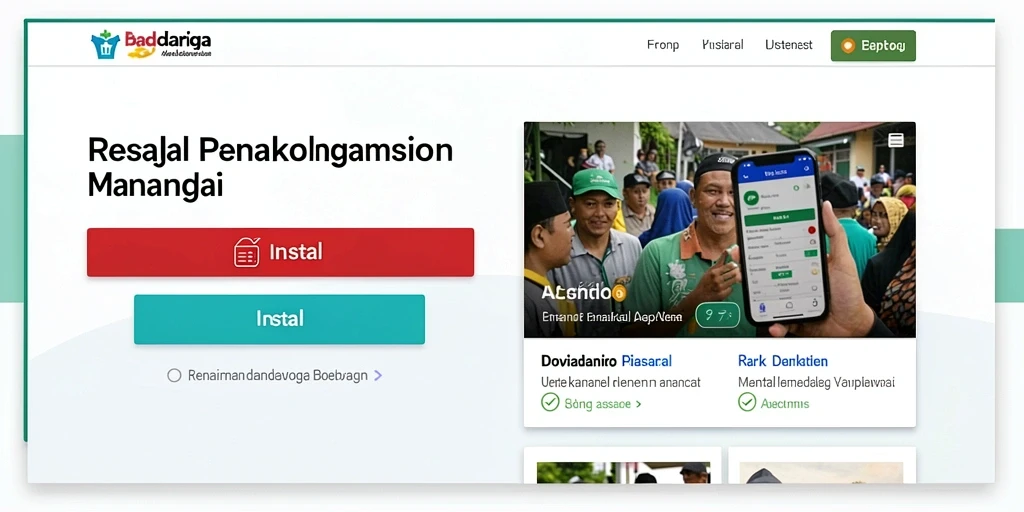Select the outlined 9 7 badge on photo
This screenshot has height=512, width=1024.
pos(718,315)
